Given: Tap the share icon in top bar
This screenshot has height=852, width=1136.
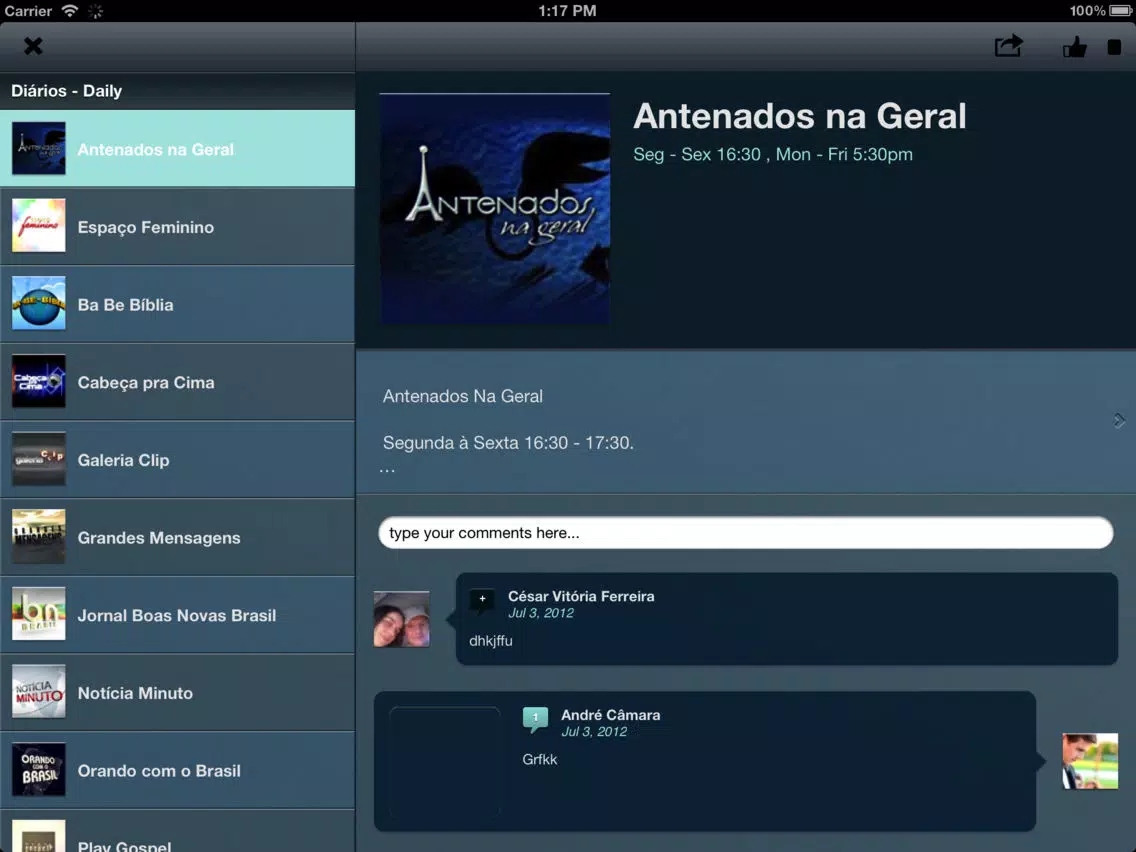Looking at the screenshot, I should coord(1008,46).
